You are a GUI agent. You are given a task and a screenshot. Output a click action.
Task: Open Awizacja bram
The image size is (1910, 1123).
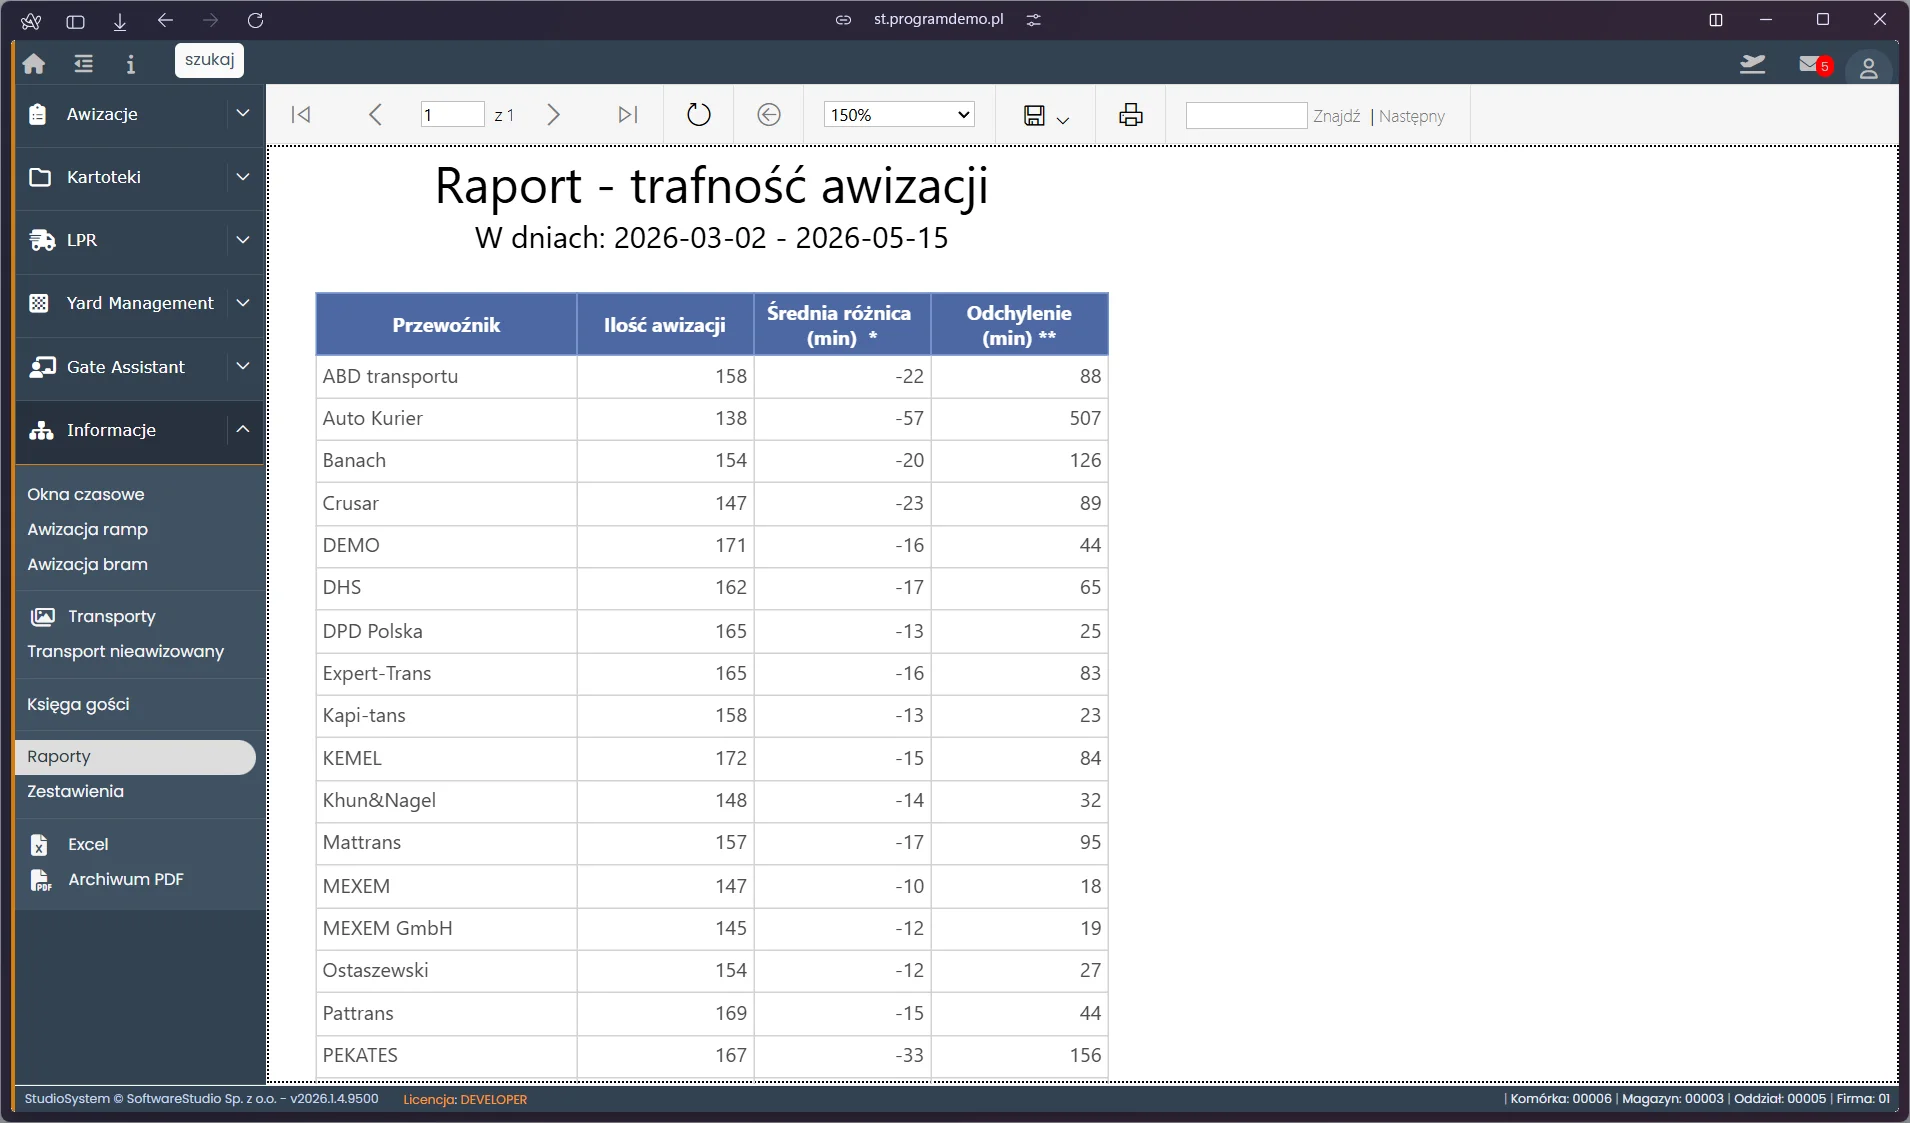click(88, 564)
